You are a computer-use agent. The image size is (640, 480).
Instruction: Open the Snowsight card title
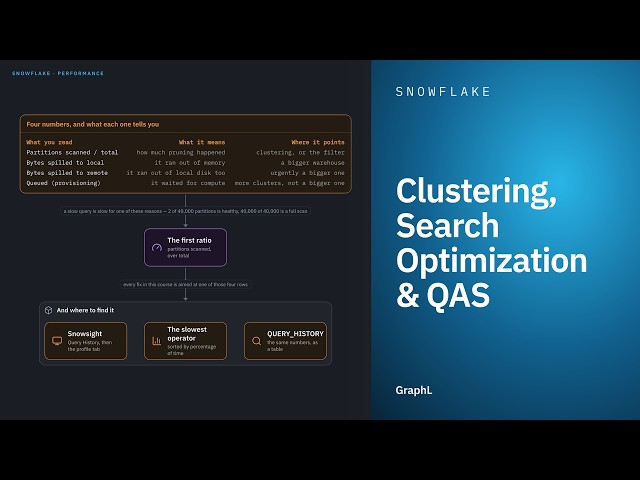coord(84,333)
